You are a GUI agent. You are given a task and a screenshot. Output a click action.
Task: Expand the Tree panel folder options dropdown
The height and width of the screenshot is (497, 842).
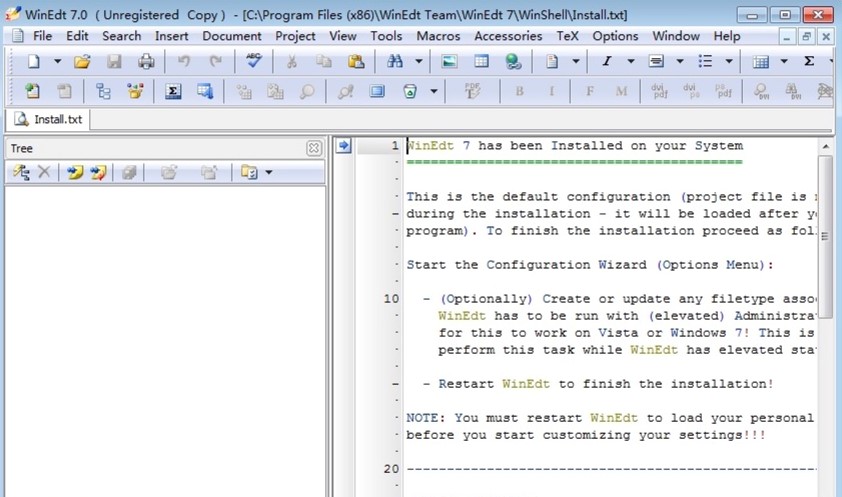pos(268,173)
